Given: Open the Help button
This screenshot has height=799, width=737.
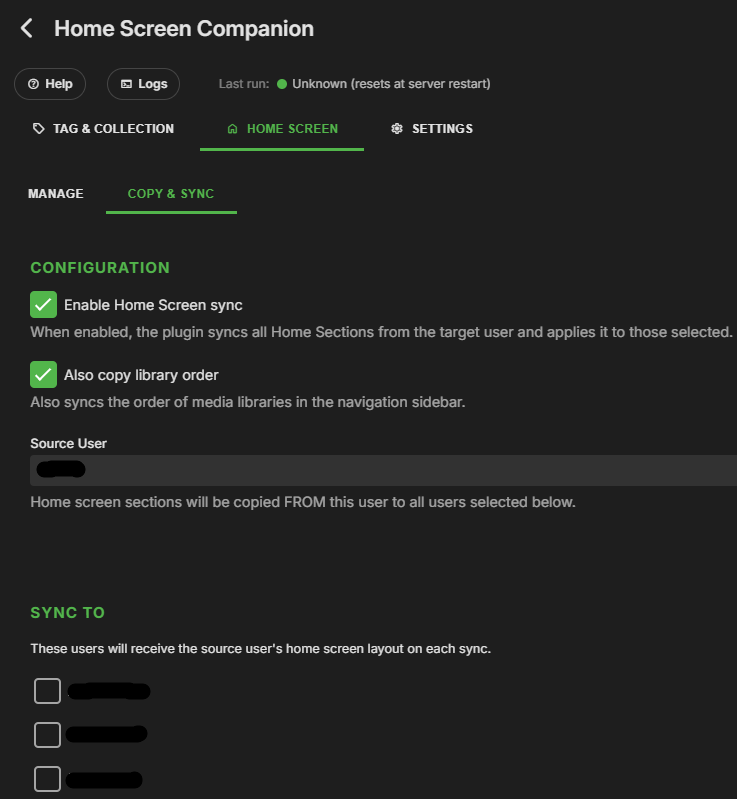Looking at the screenshot, I should pos(50,84).
